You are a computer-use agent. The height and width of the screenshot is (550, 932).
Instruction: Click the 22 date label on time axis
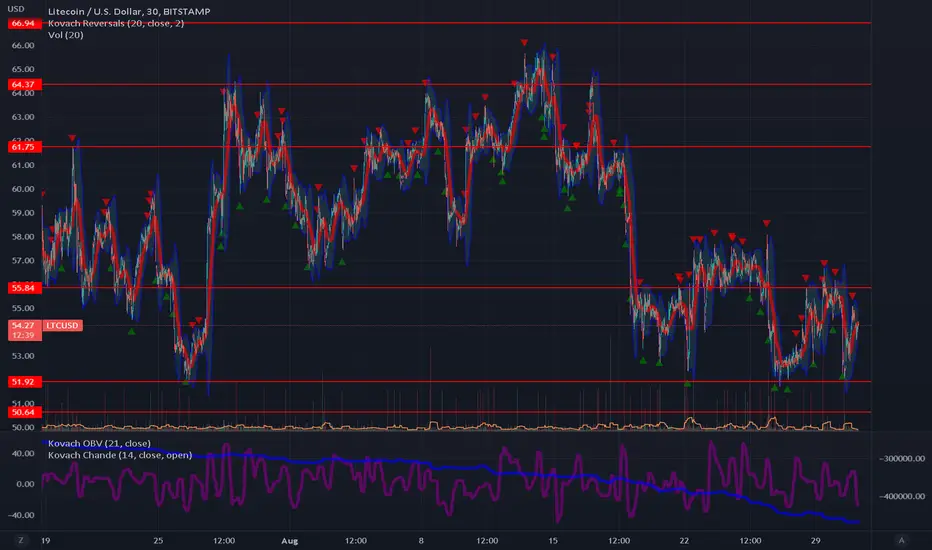(684, 540)
